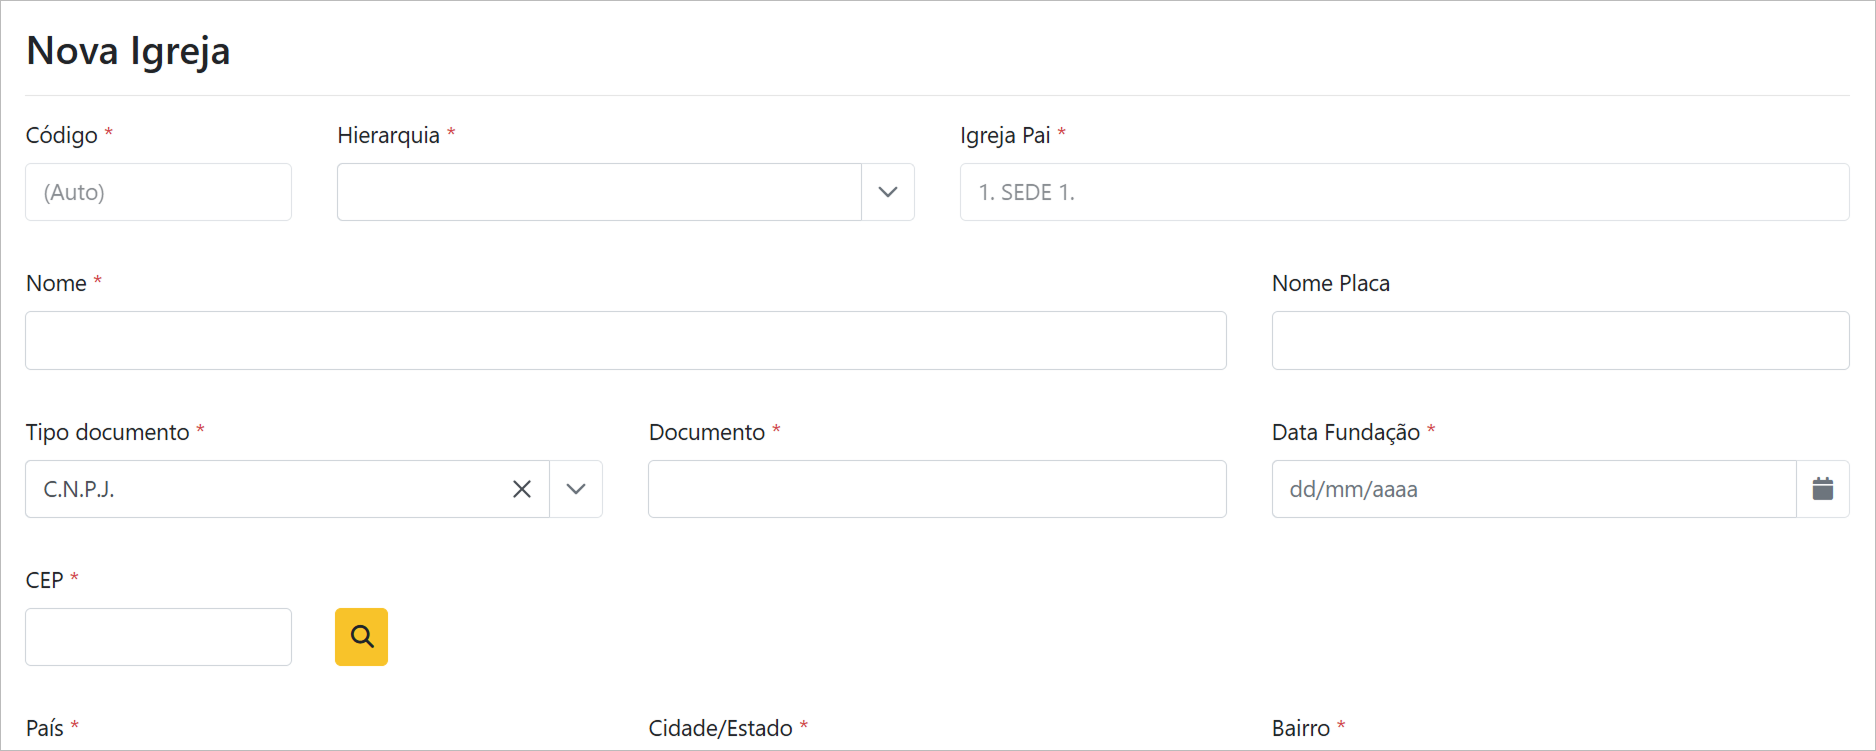
Task: Click into the Nome text field
Action: [625, 340]
